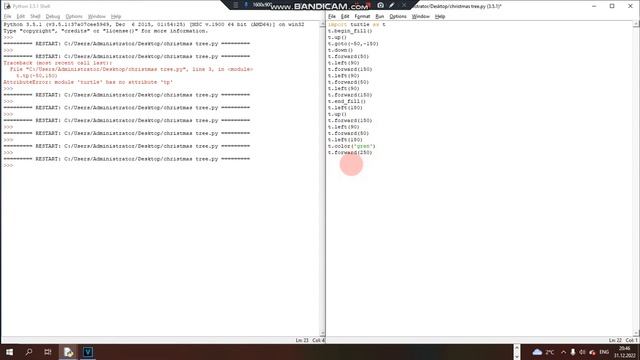The width and height of the screenshot is (640, 360).
Task: Open the File menu in the Python Shell
Action: 7,16
